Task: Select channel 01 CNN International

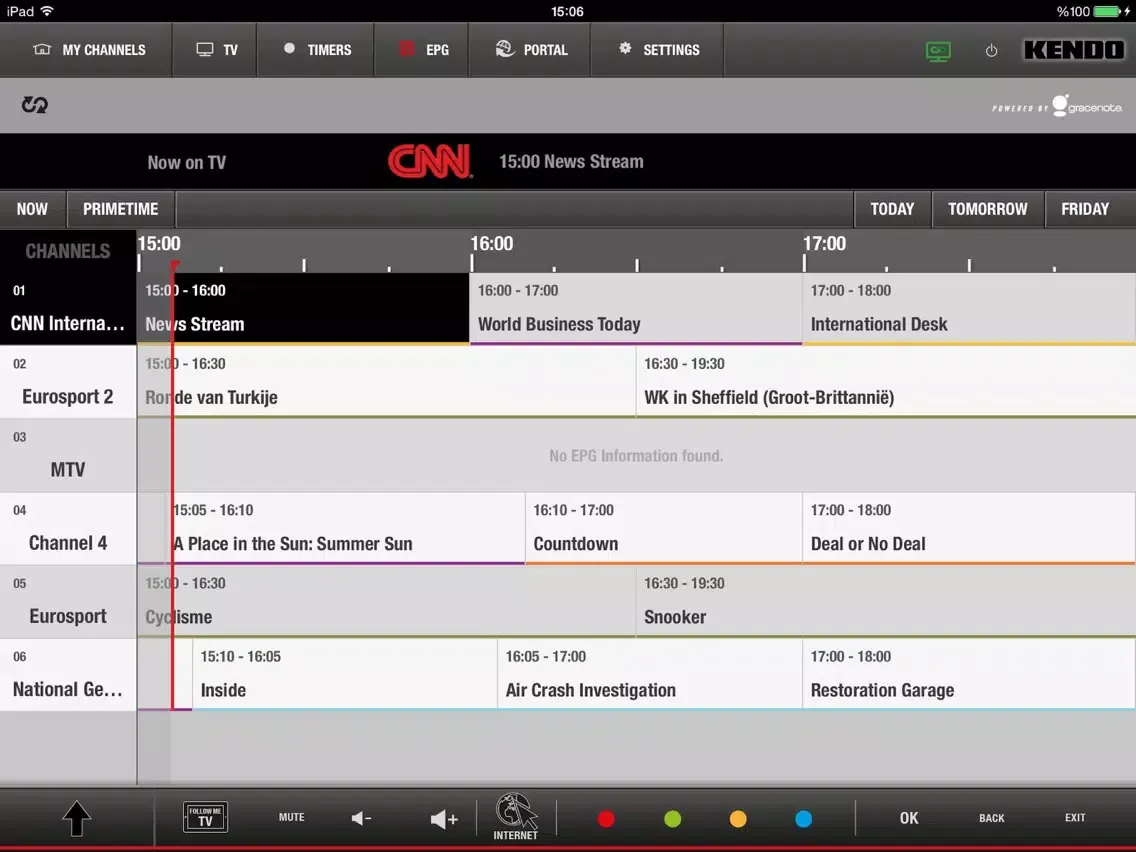Action: (68, 308)
